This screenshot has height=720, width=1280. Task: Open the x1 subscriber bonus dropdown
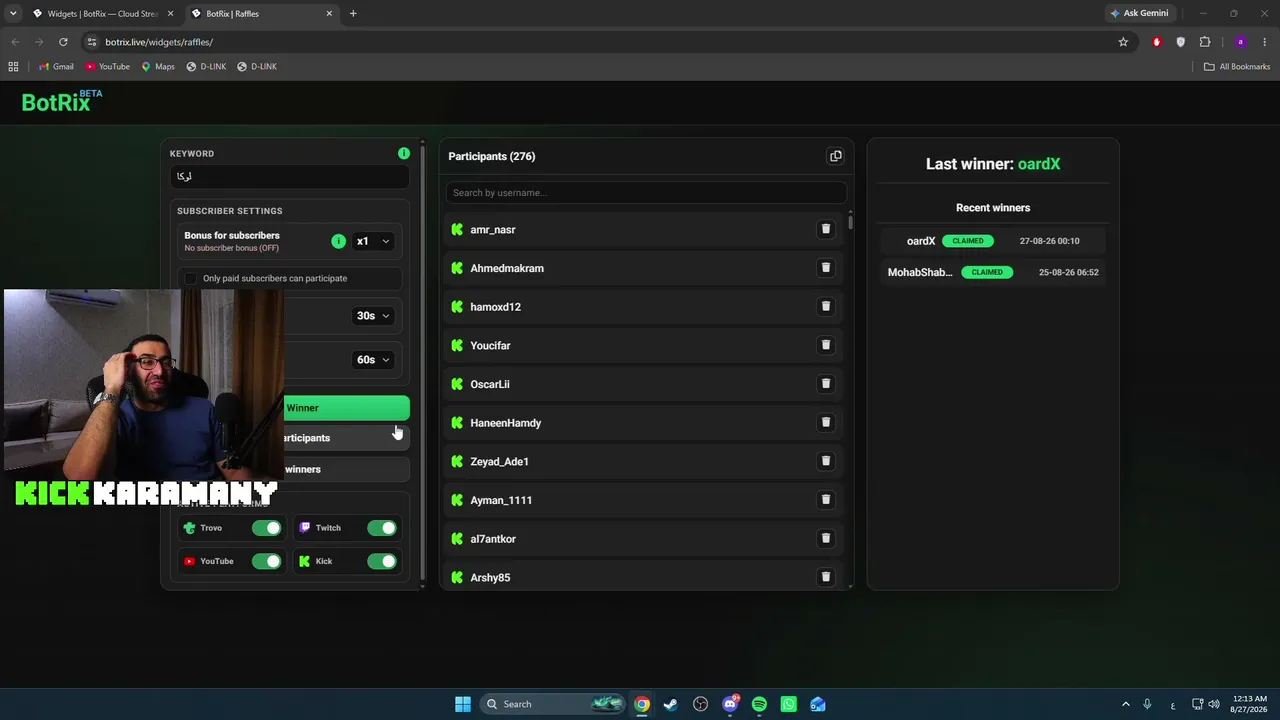(x=373, y=241)
